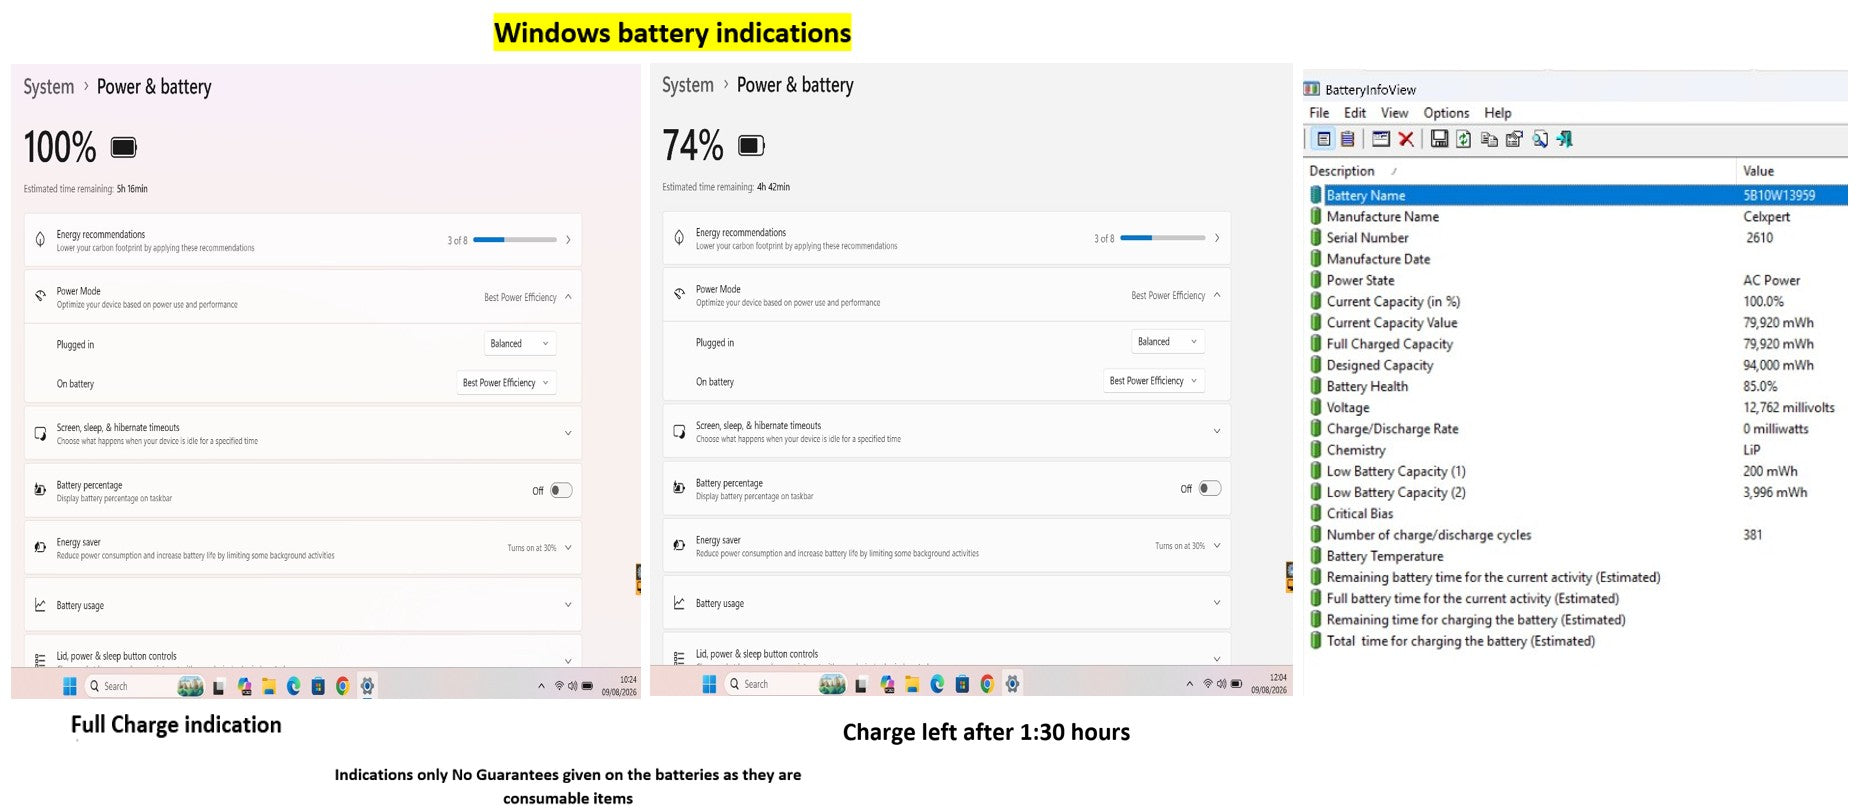
Task: Click the Save floppy disk icon in BatteryInfoView
Action: tap(1439, 139)
